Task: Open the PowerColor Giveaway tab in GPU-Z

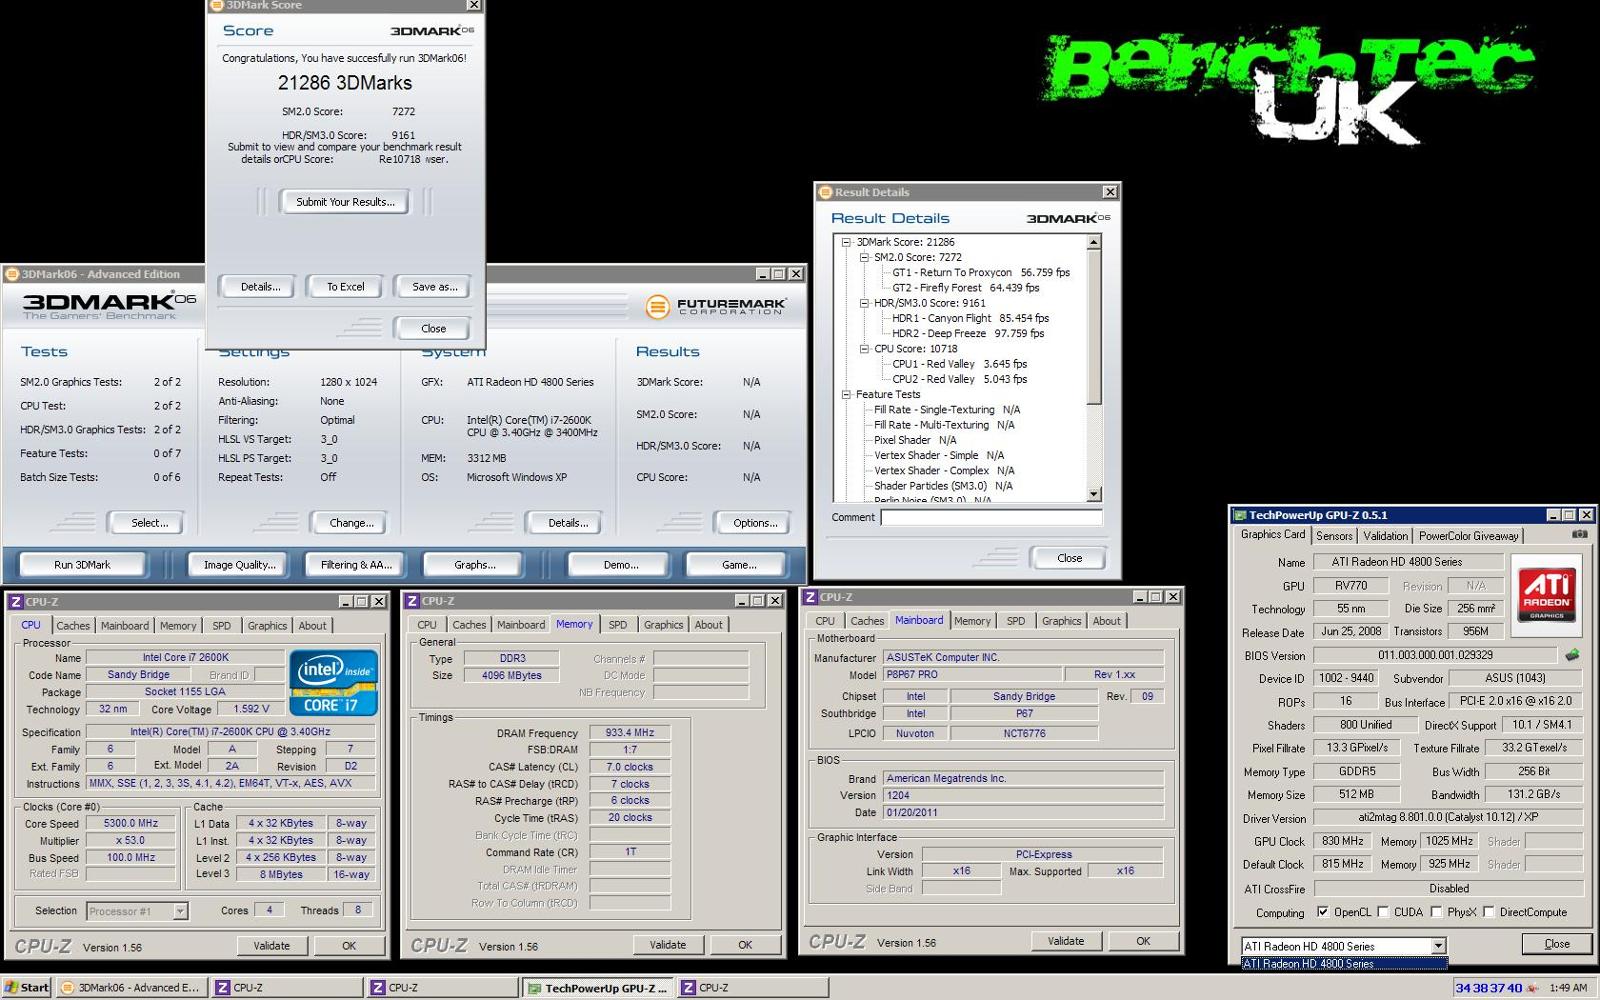Action: (x=1468, y=536)
